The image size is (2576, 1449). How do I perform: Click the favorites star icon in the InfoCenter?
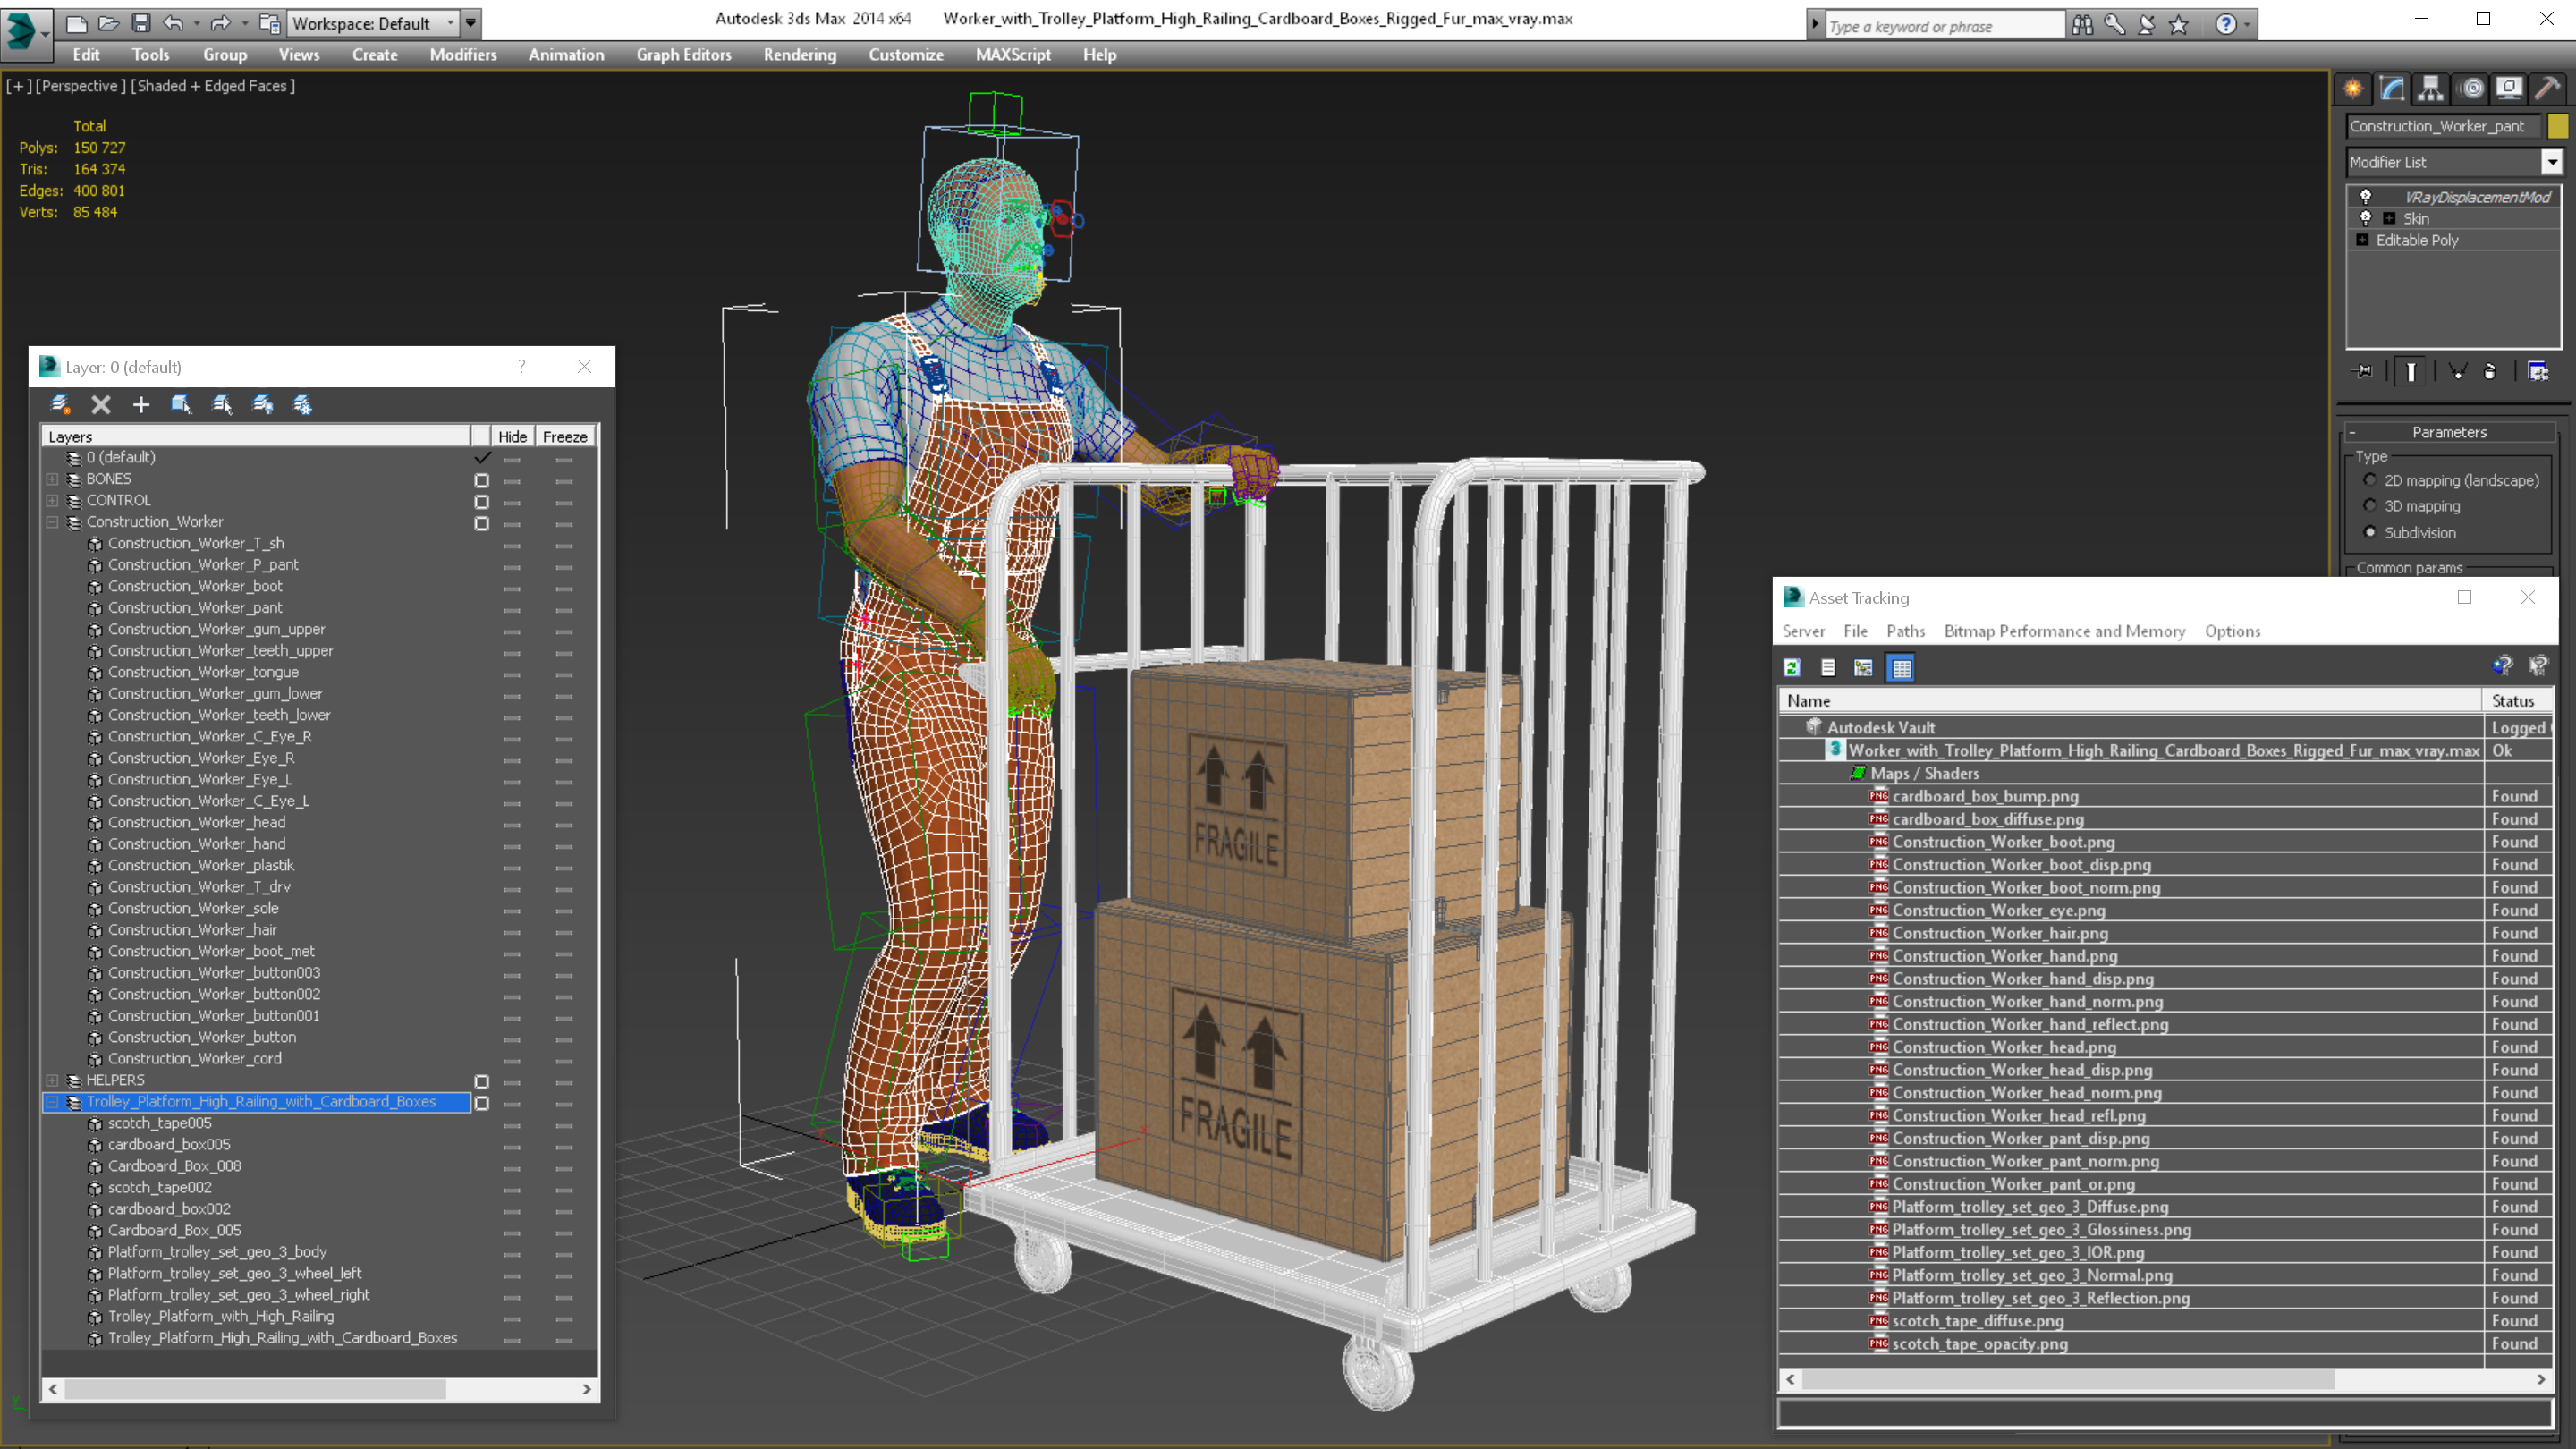click(2179, 24)
